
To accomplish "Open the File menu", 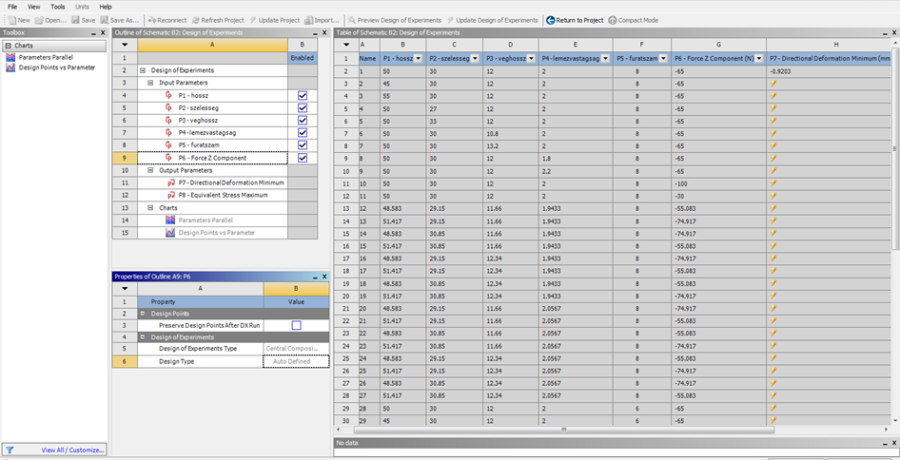I will pyautogui.click(x=12, y=7).
